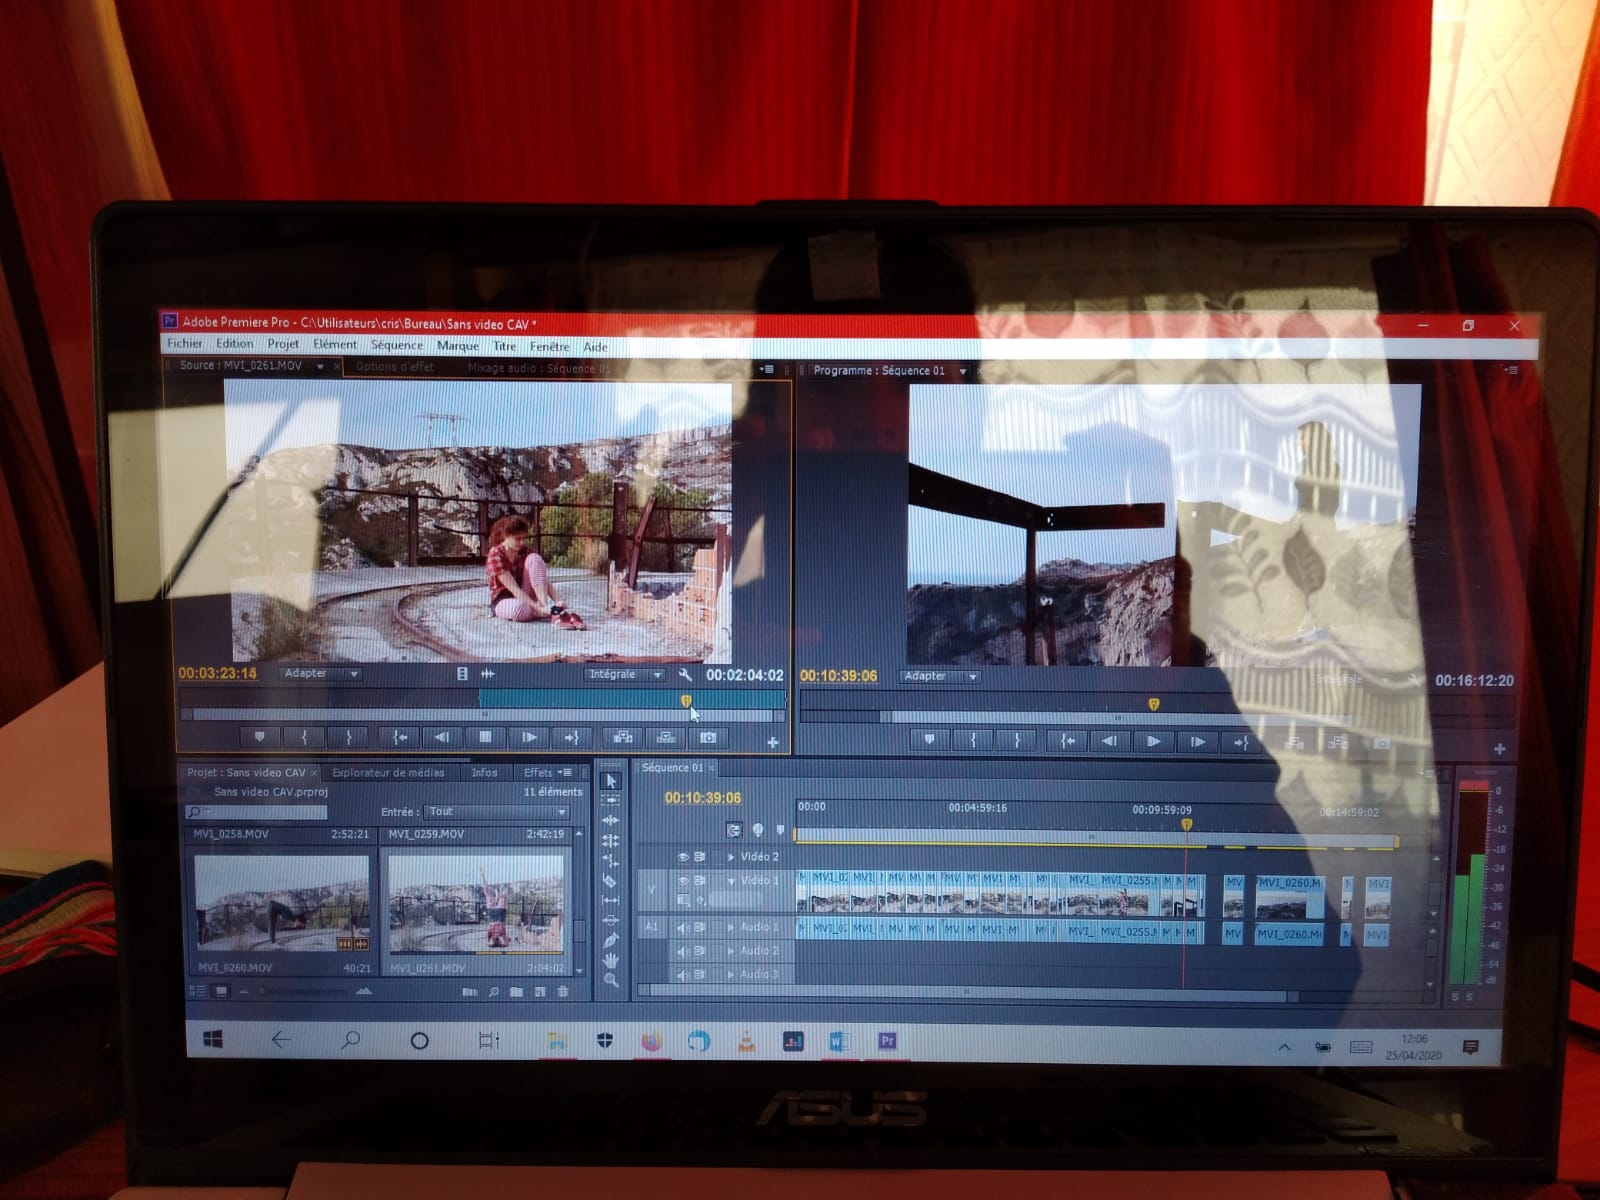Click Insert button in Source monitor
This screenshot has width=1600, height=1200.
pos(623,738)
